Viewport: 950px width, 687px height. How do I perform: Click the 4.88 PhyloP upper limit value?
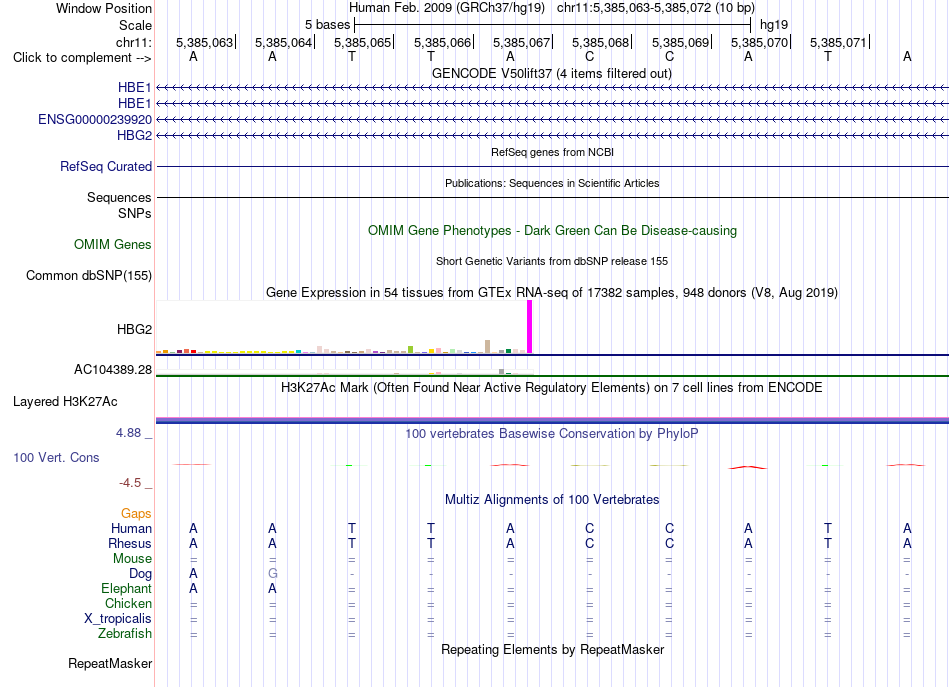pos(128,433)
